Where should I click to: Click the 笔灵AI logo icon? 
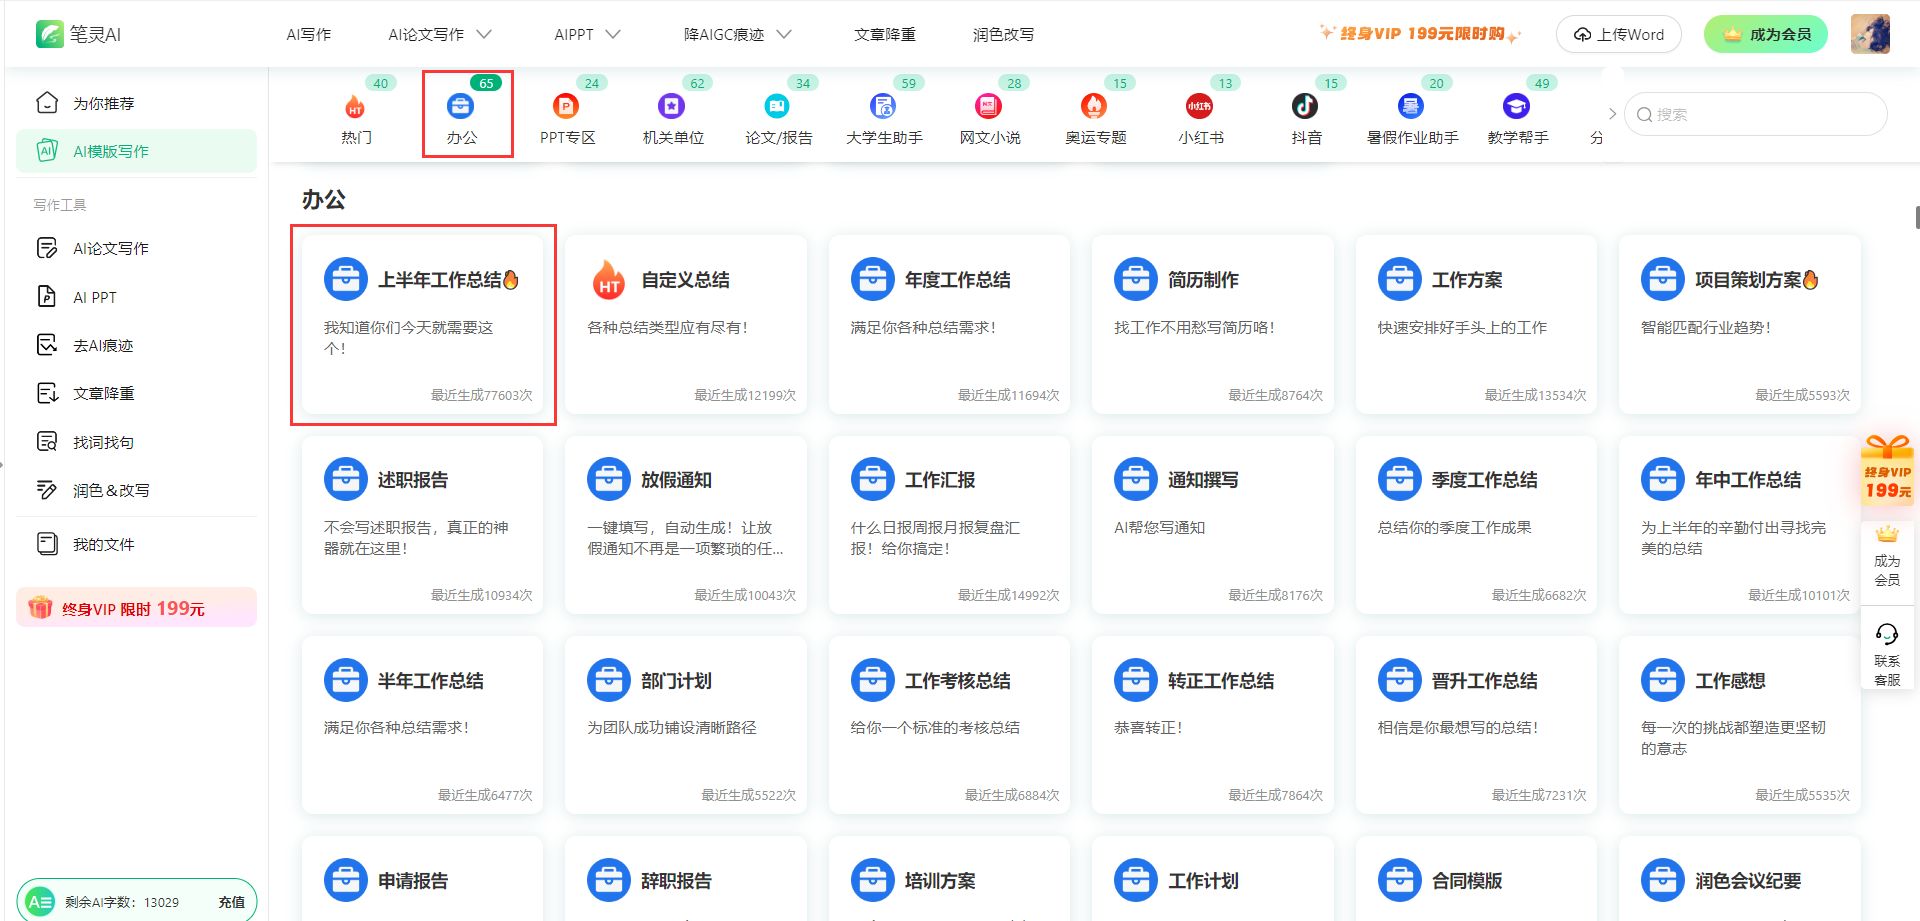click(x=49, y=34)
